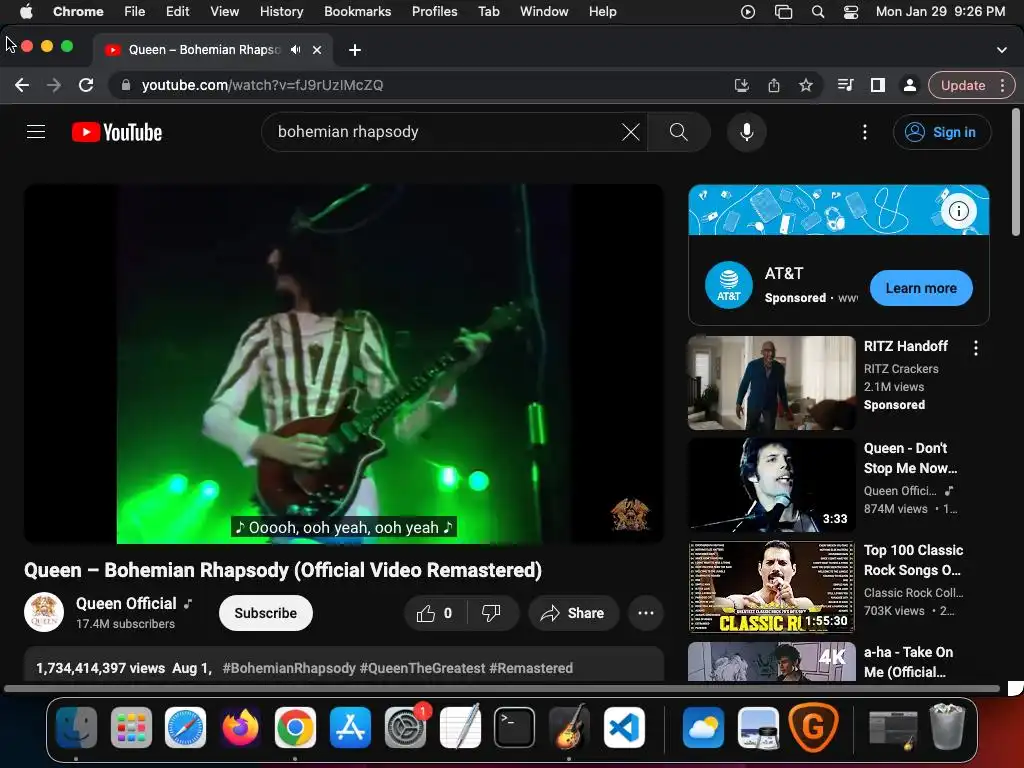This screenshot has height=768, width=1024.
Task: Like the video with thumbs up
Action: pyautogui.click(x=435, y=613)
